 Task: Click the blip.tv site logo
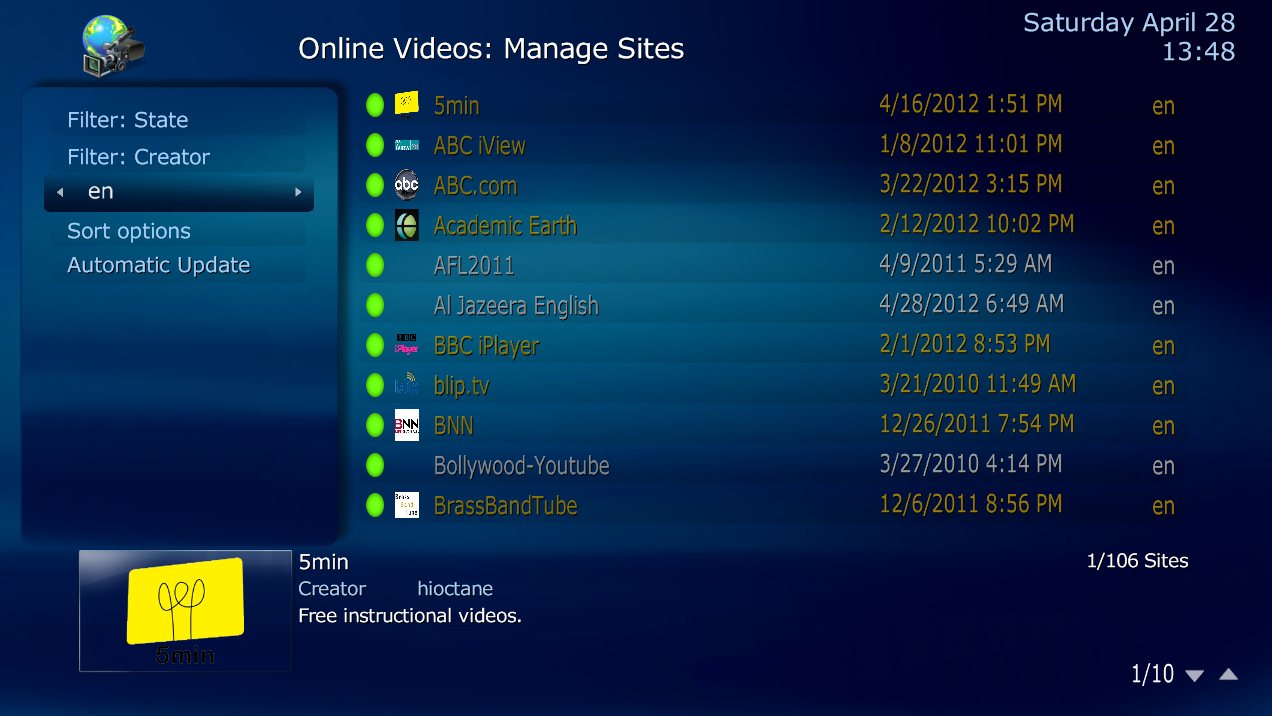[406, 385]
